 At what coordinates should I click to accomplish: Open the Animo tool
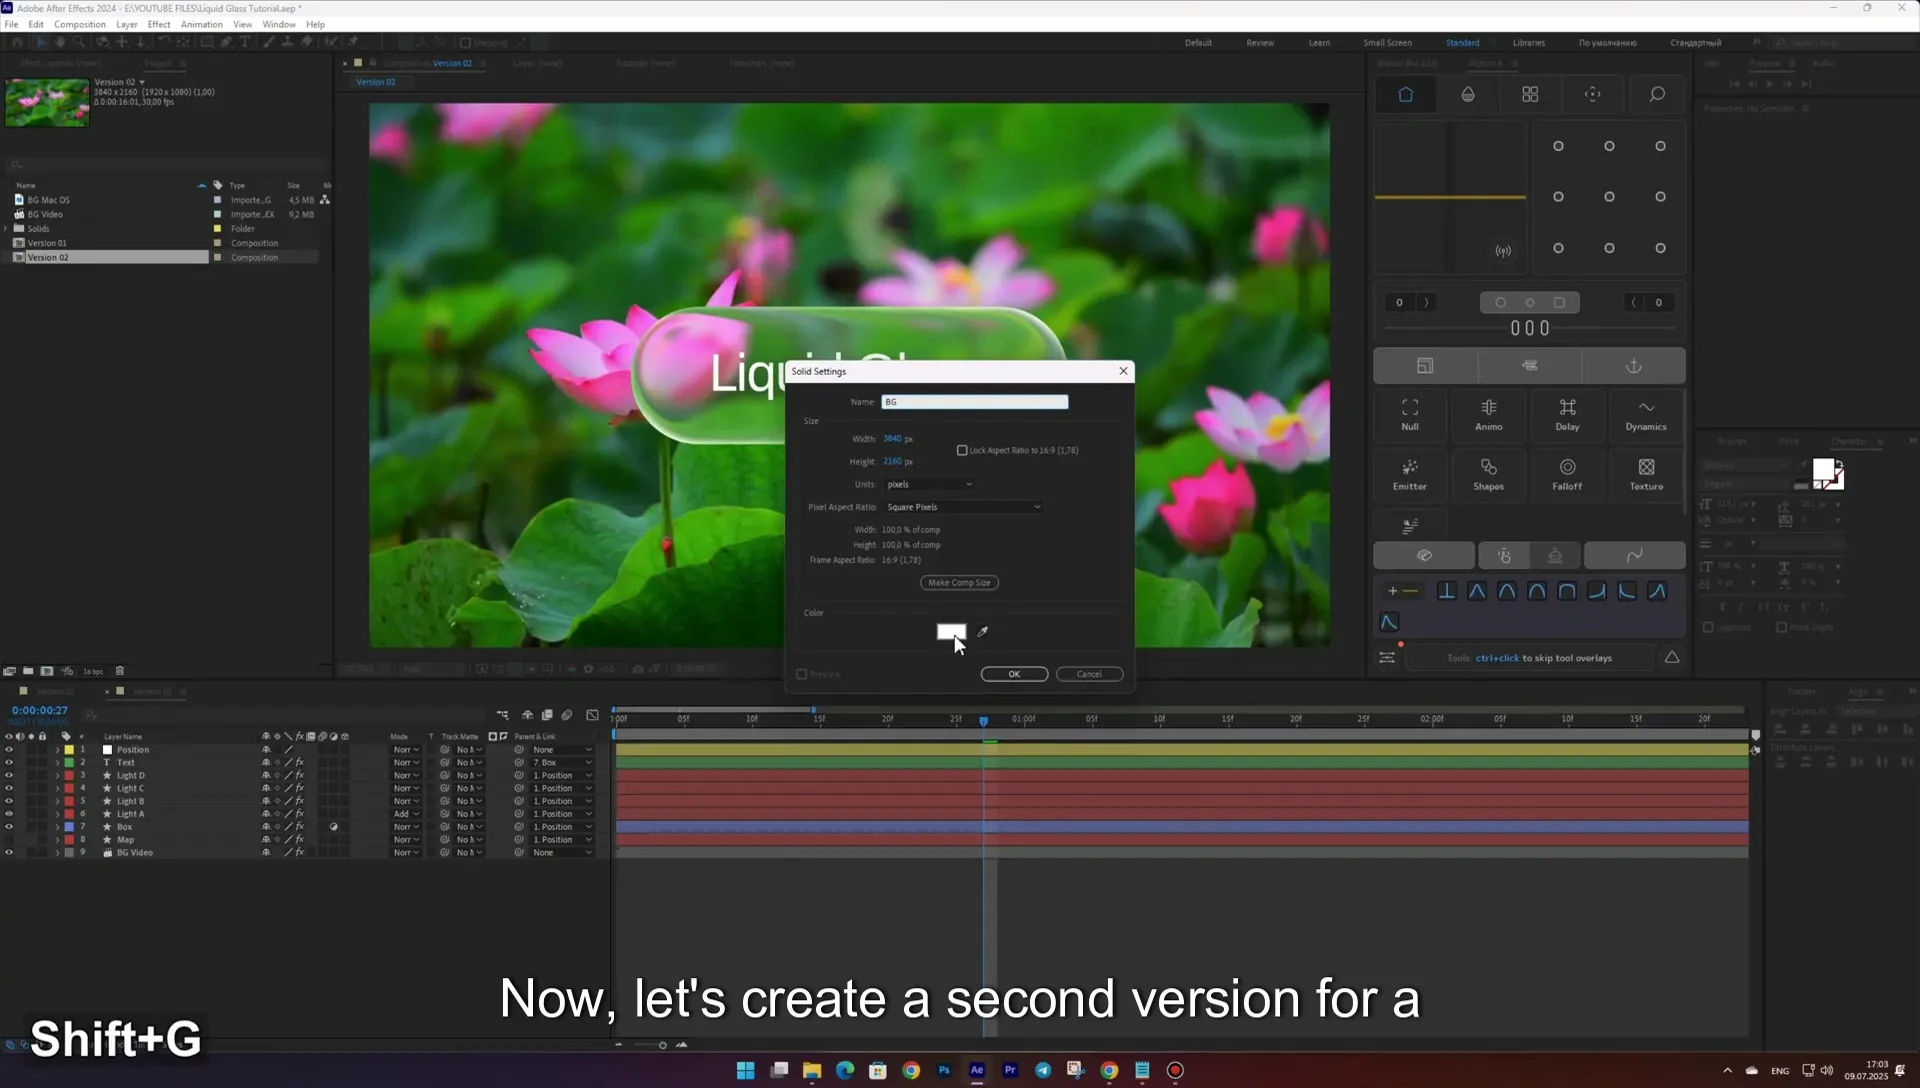1488,414
